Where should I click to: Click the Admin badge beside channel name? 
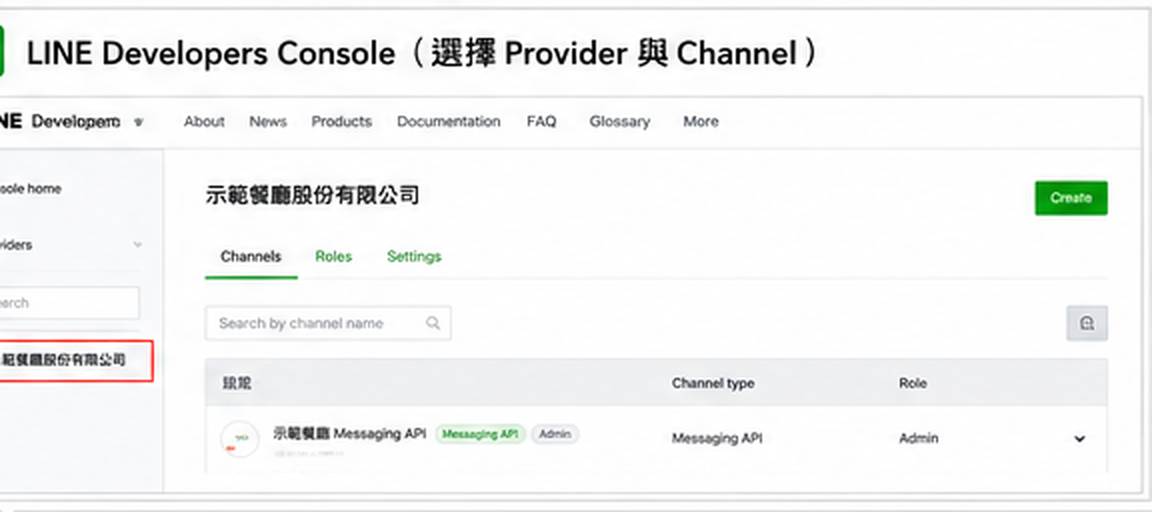(555, 434)
